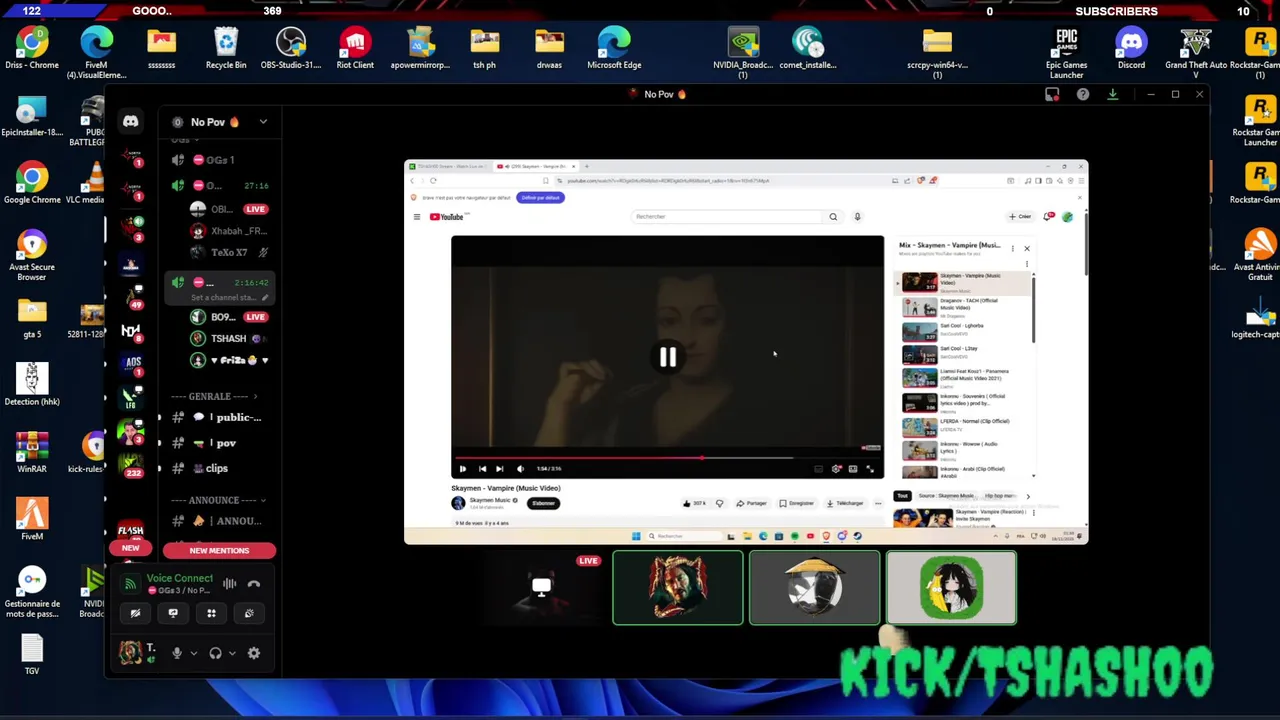Viewport: 1280px width, 720px height.
Task: Select user OBI with LIVE badge
Action: pos(230,209)
